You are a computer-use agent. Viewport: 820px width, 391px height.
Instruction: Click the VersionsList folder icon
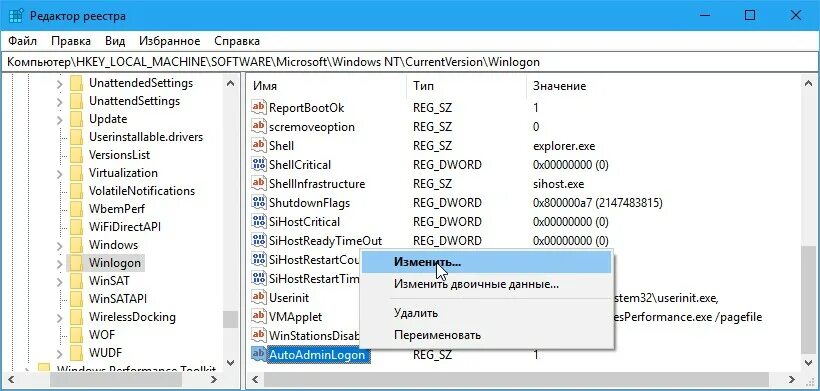pyautogui.click(x=76, y=155)
